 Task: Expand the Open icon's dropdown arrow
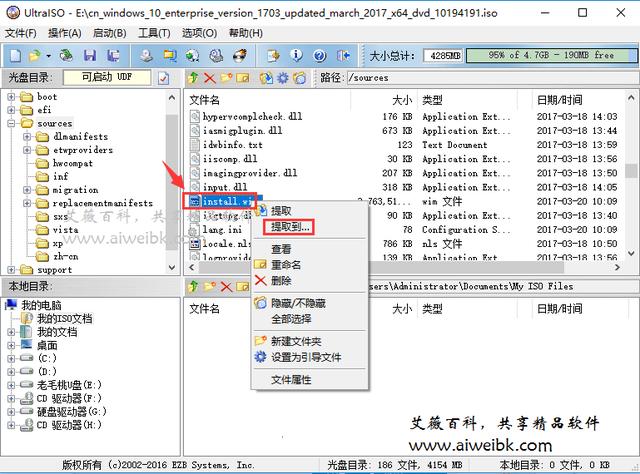48,56
